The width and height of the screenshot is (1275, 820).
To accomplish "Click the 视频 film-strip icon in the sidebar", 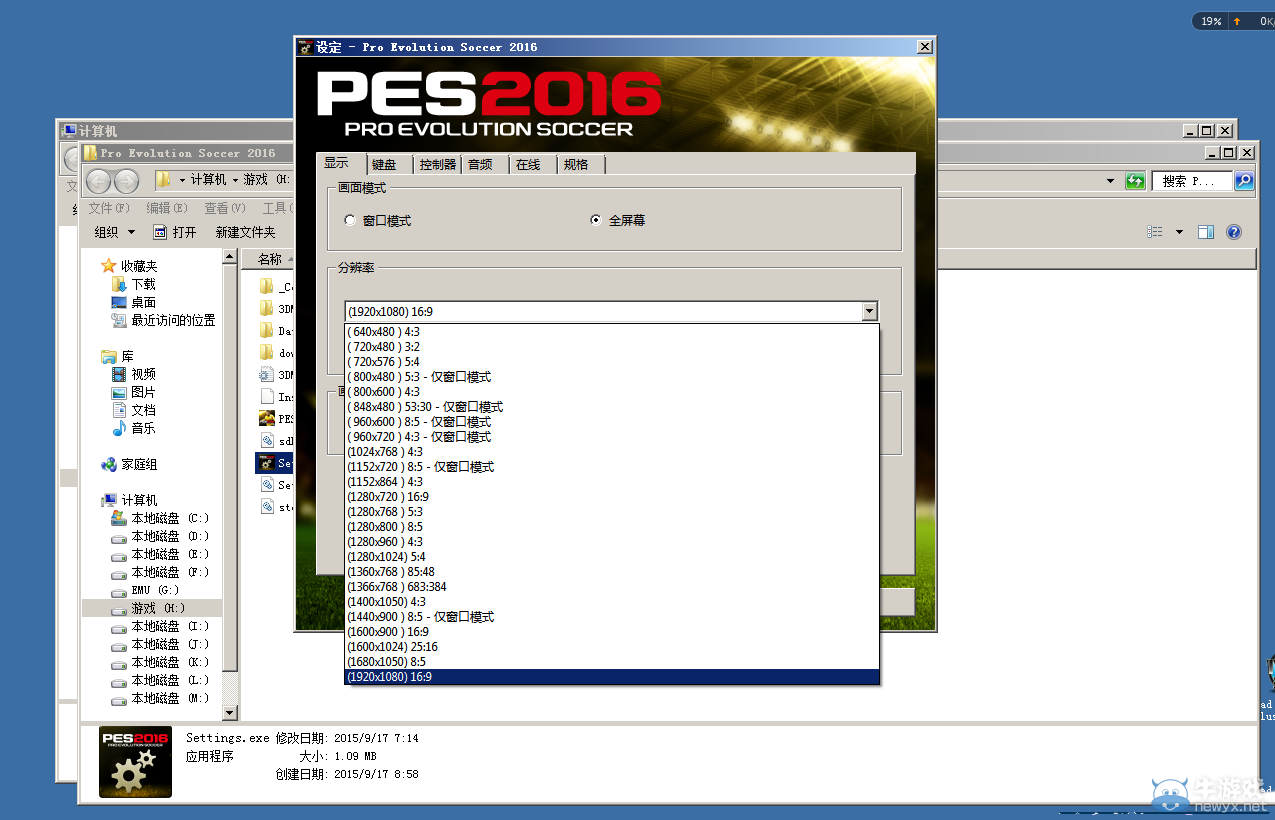I will 119,374.
